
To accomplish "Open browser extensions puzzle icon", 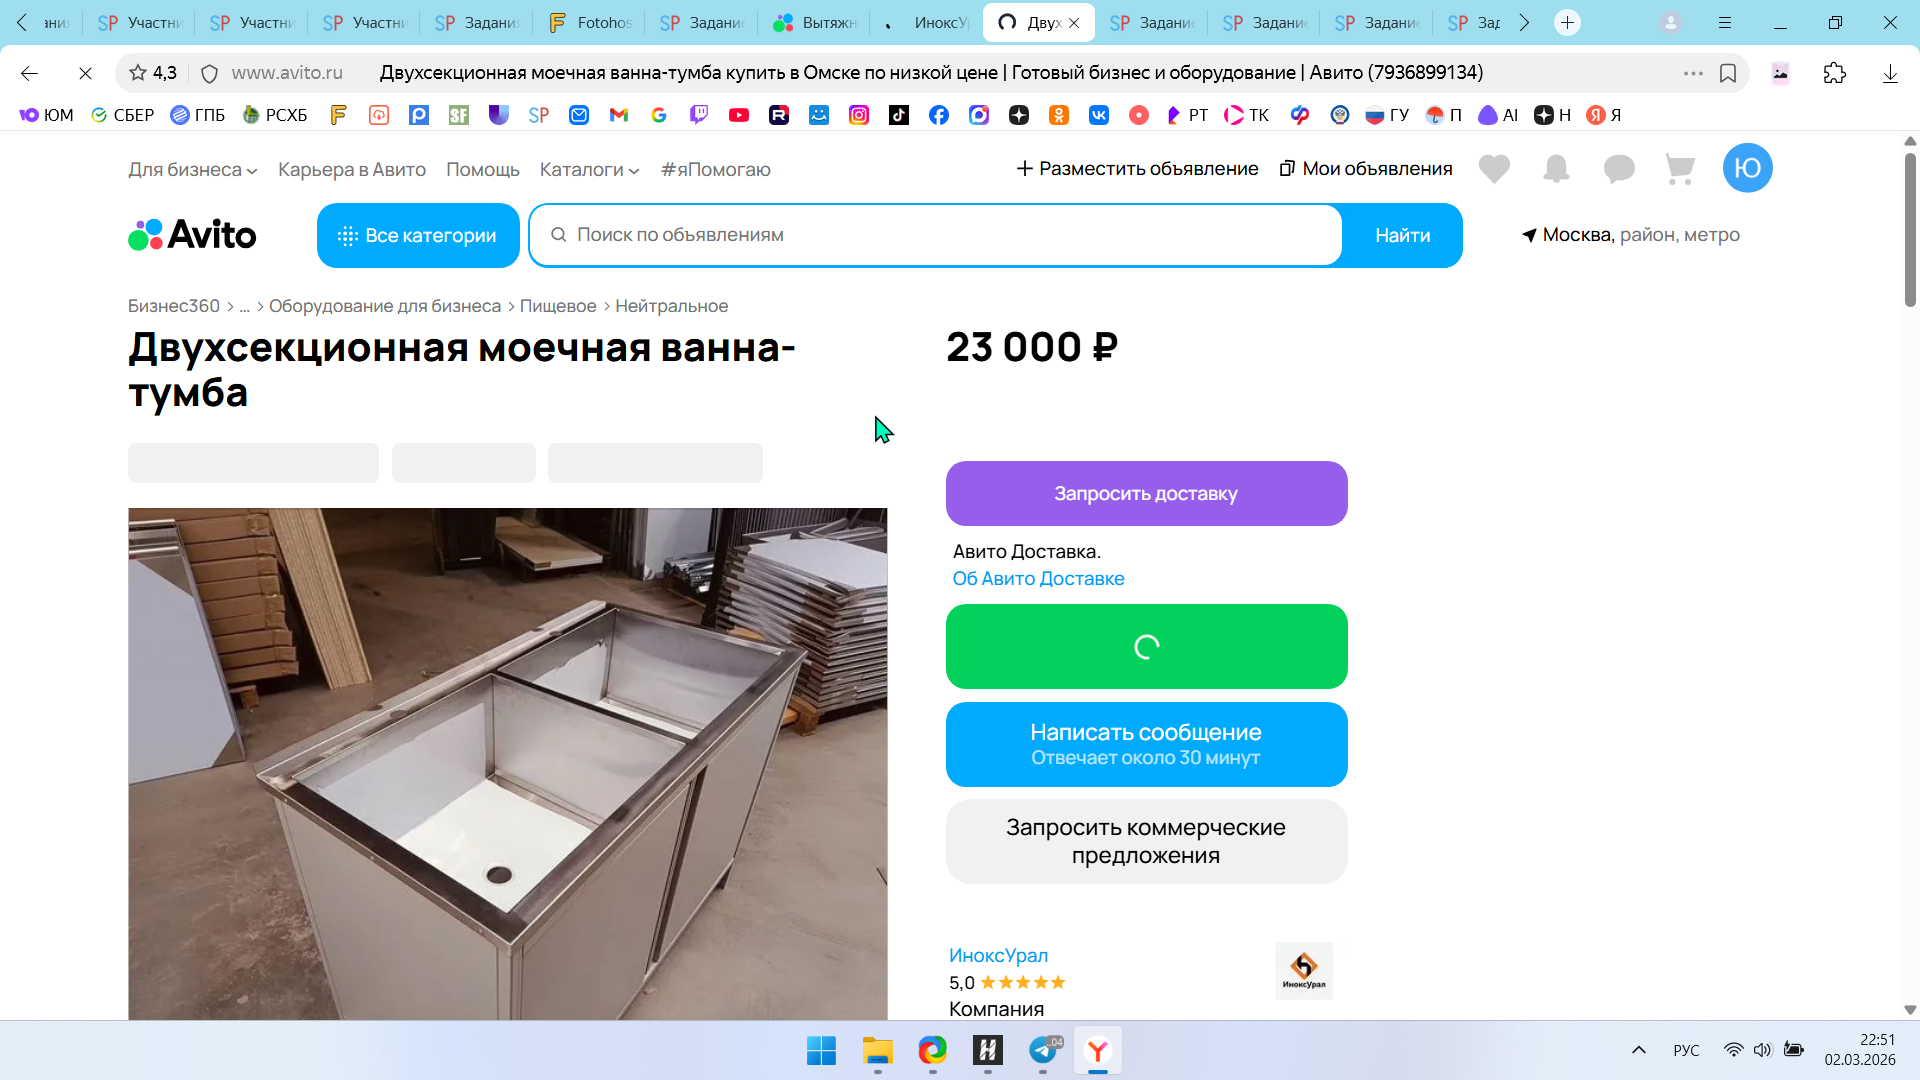I will [1834, 73].
